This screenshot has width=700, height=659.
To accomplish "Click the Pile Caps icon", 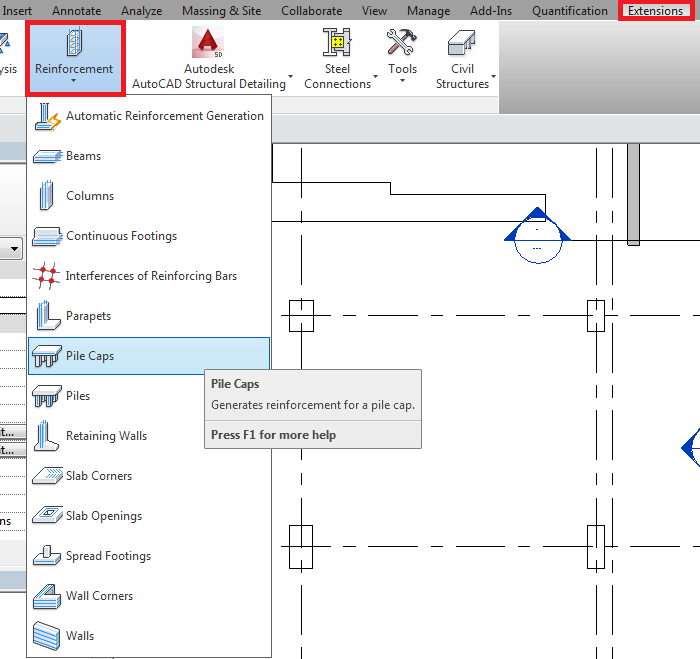I will click(47, 356).
